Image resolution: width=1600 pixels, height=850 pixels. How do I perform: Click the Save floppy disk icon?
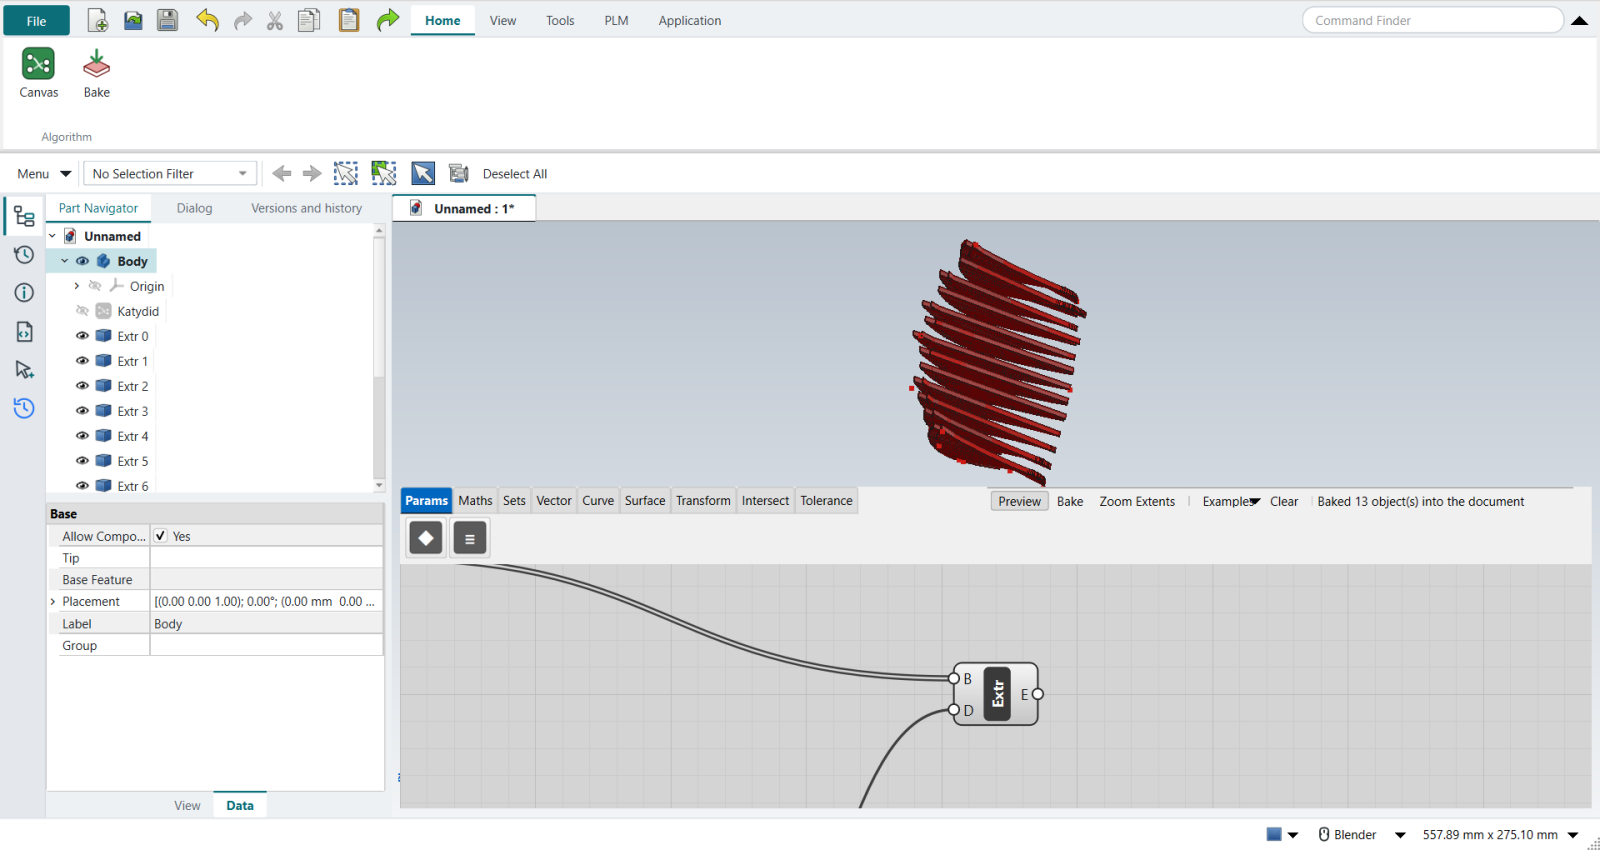(x=167, y=20)
